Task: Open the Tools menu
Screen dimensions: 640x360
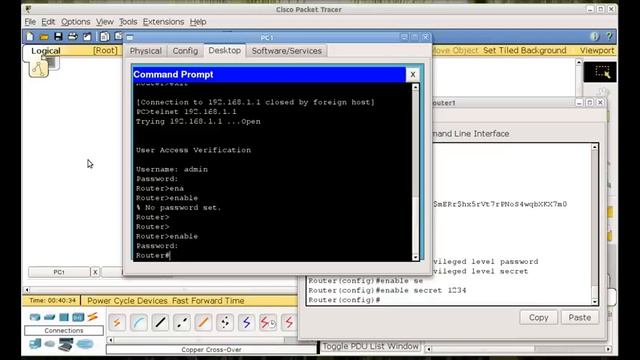Action: (128, 22)
